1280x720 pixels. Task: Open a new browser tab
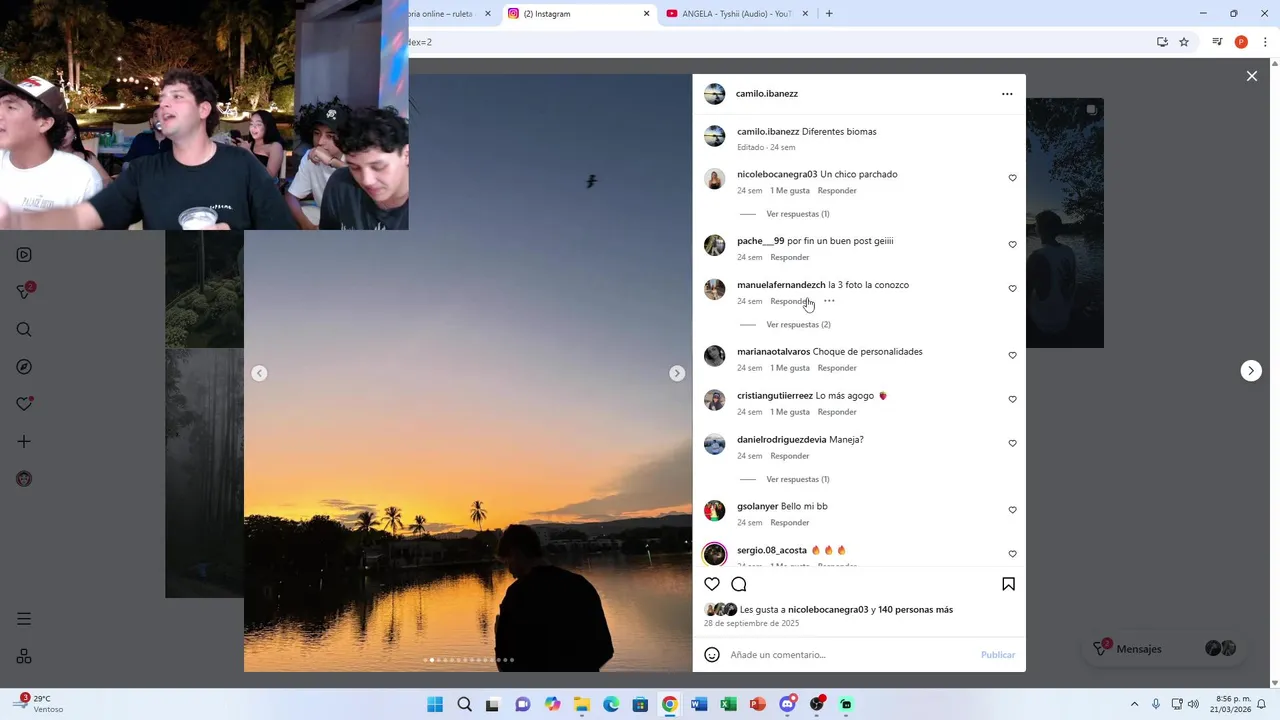829,14
